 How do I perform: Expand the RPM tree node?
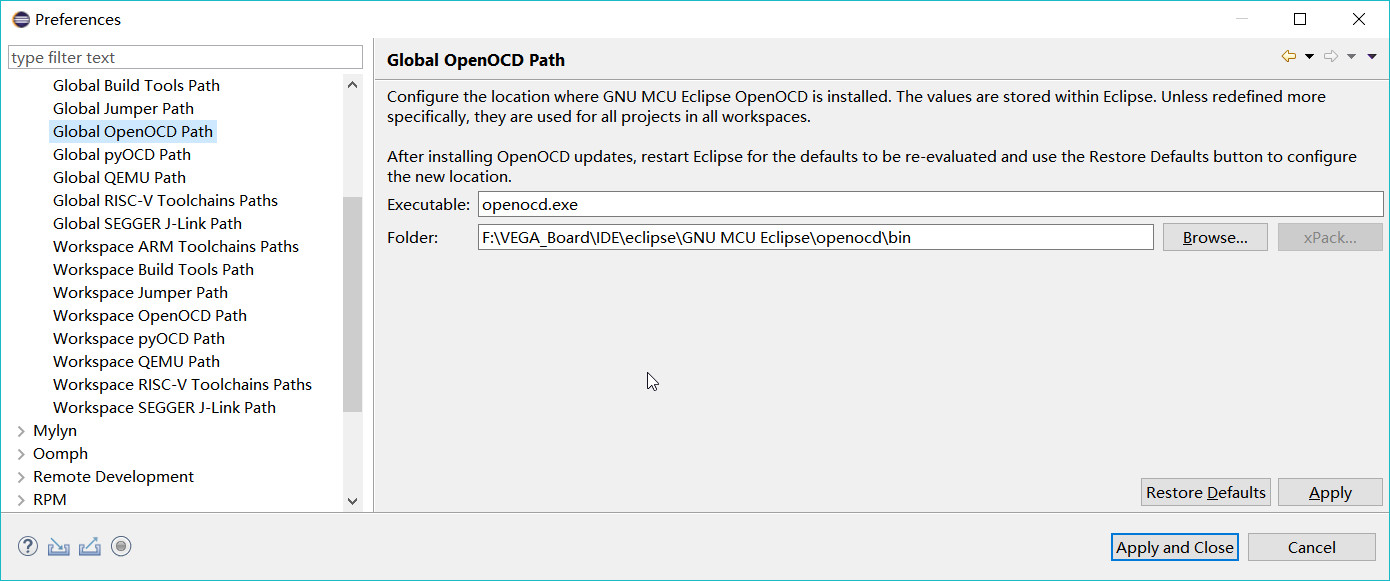22,500
